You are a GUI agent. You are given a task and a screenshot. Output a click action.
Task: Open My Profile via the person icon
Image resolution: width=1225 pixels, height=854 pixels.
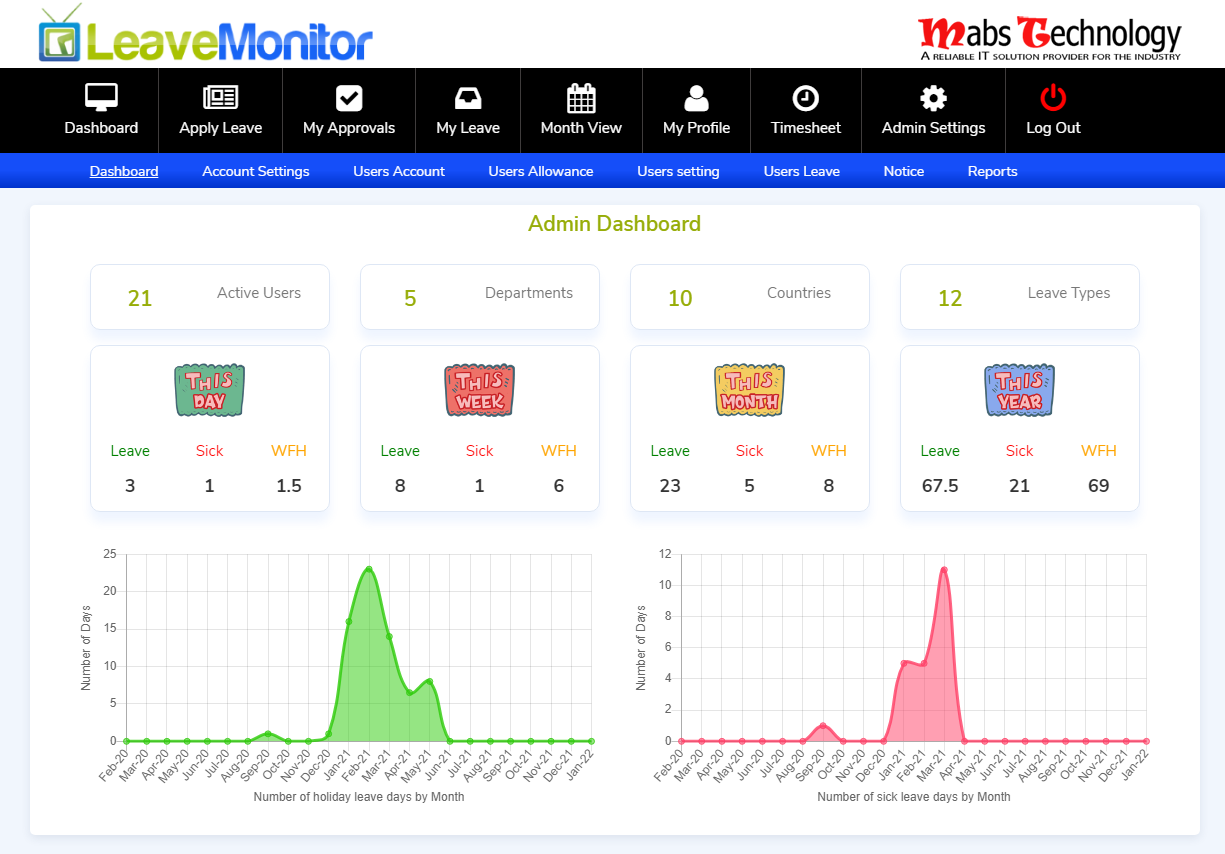(x=696, y=97)
